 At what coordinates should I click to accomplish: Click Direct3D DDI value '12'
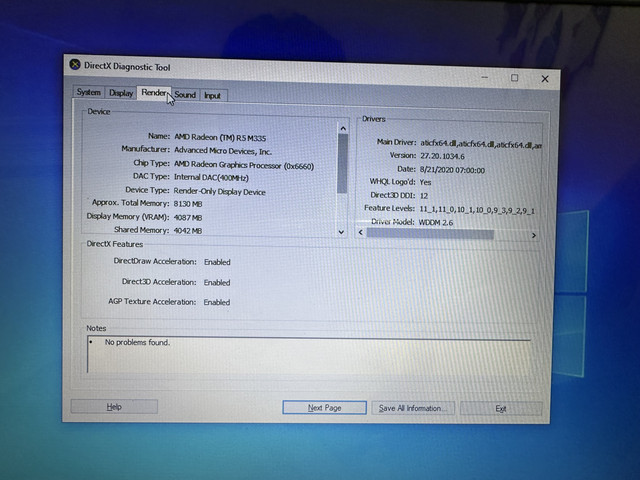point(424,196)
